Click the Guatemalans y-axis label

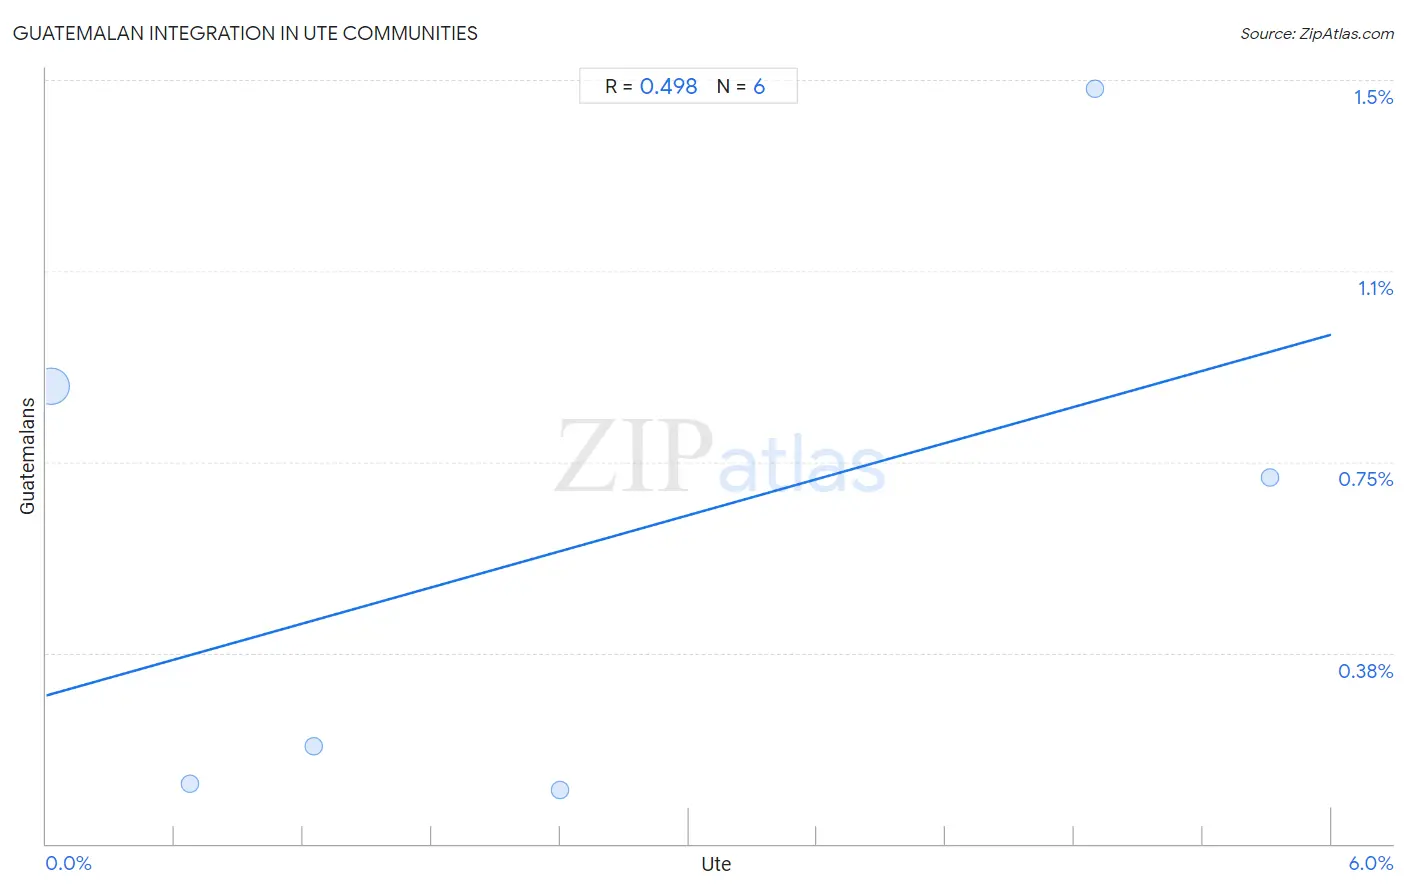(x=27, y=456)
